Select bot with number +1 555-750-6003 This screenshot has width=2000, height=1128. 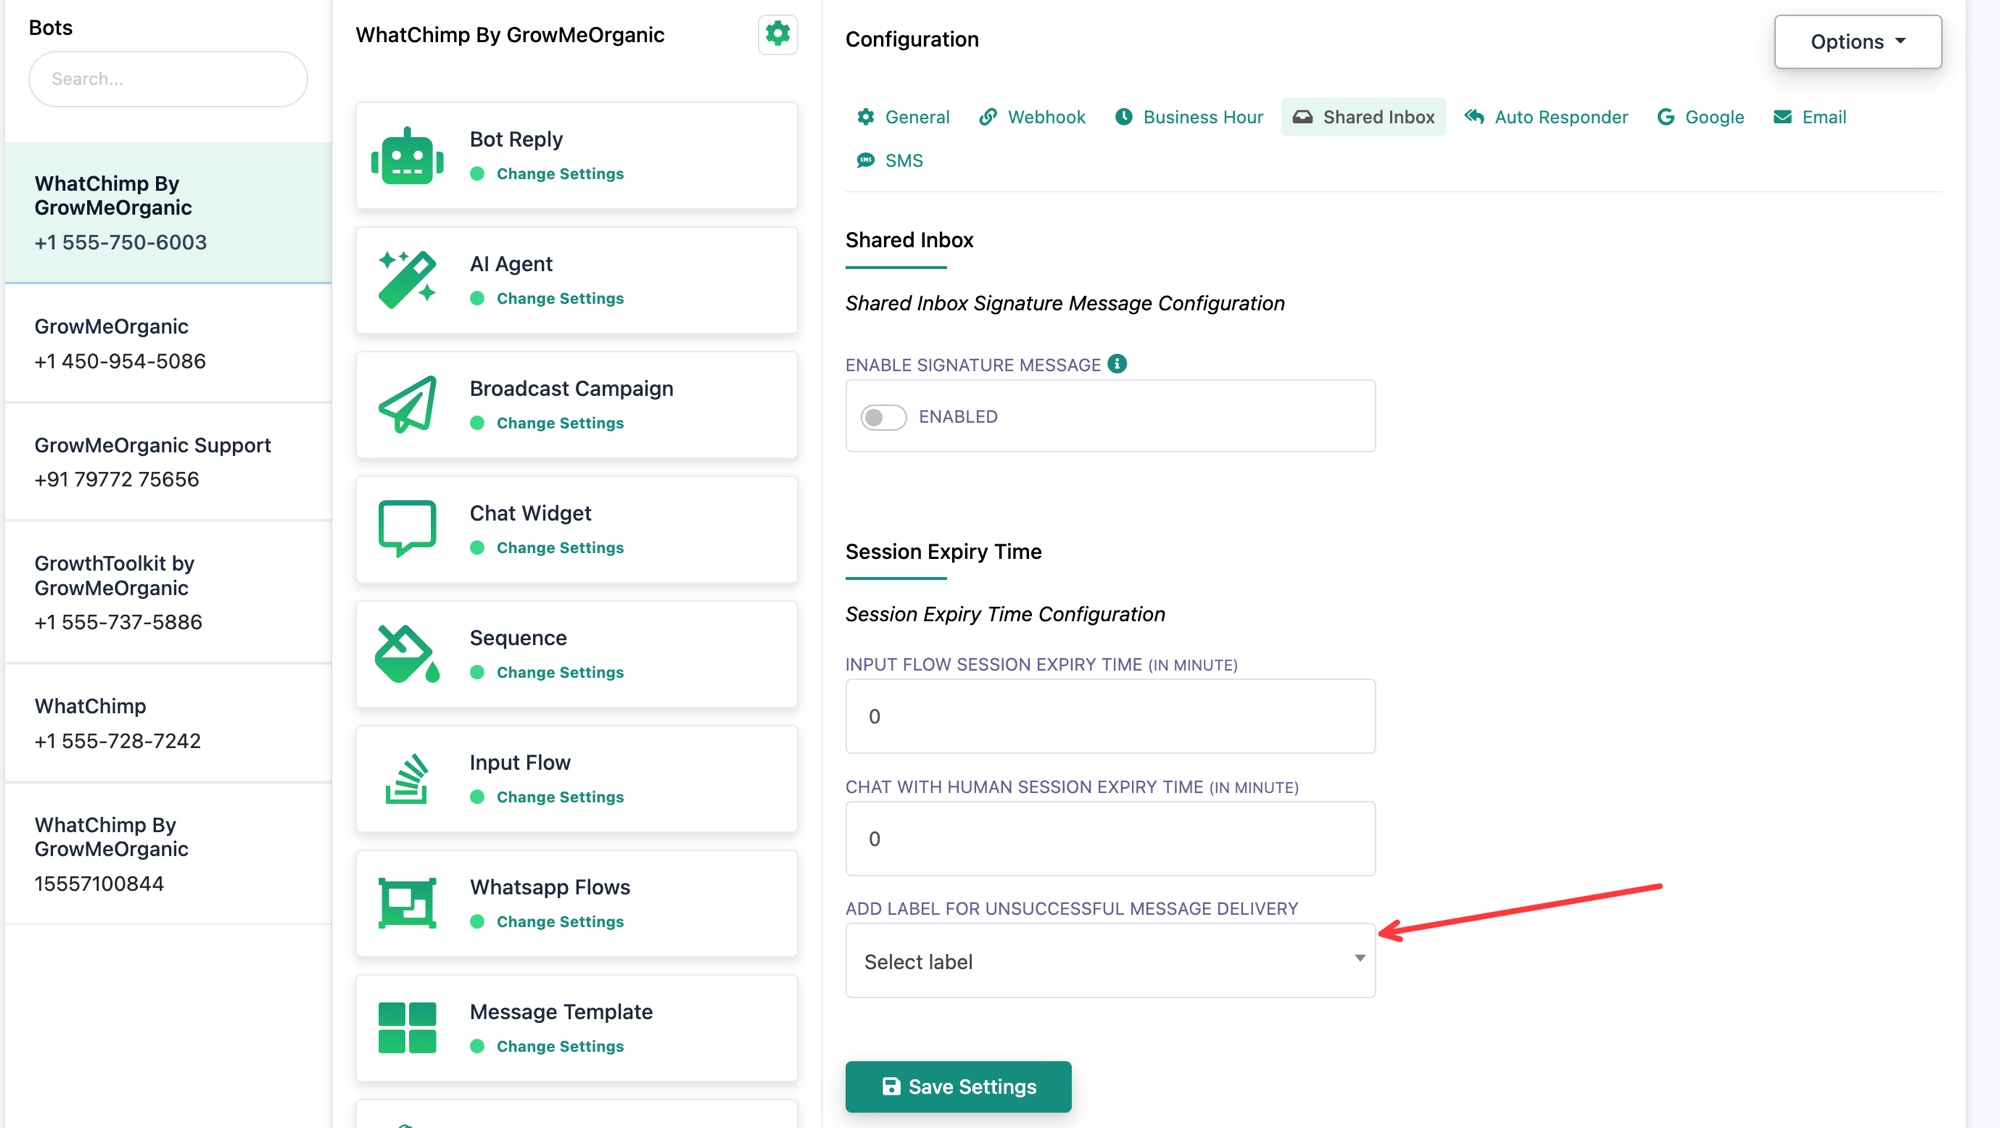(168, 213)
